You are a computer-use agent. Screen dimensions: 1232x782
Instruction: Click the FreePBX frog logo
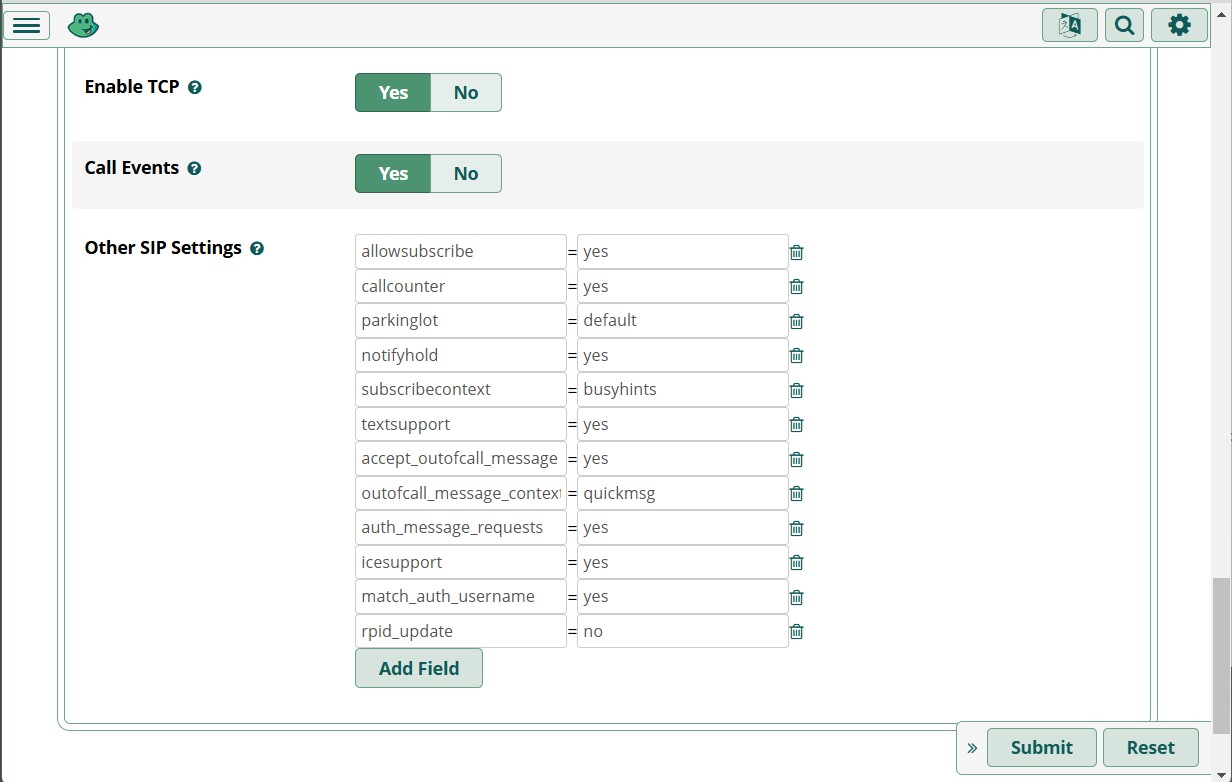(x=83, y=25)
